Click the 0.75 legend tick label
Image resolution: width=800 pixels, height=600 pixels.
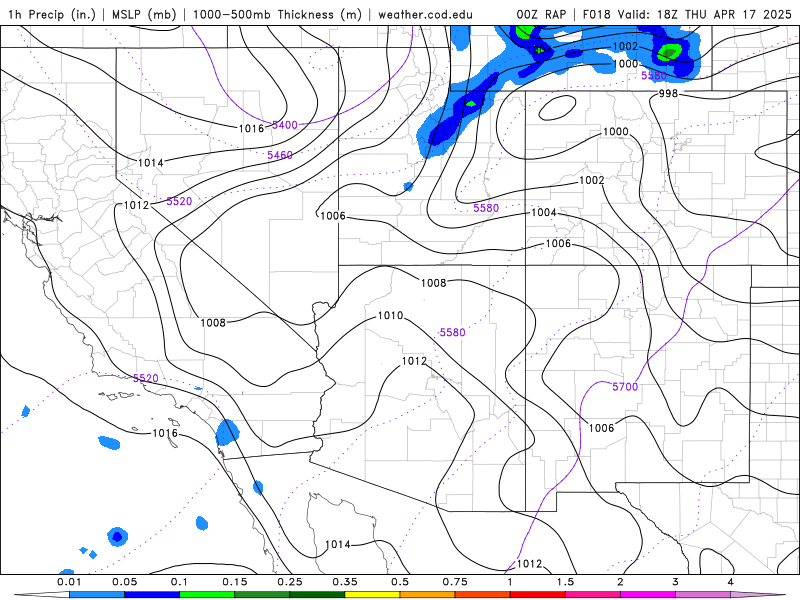[455, 582]
